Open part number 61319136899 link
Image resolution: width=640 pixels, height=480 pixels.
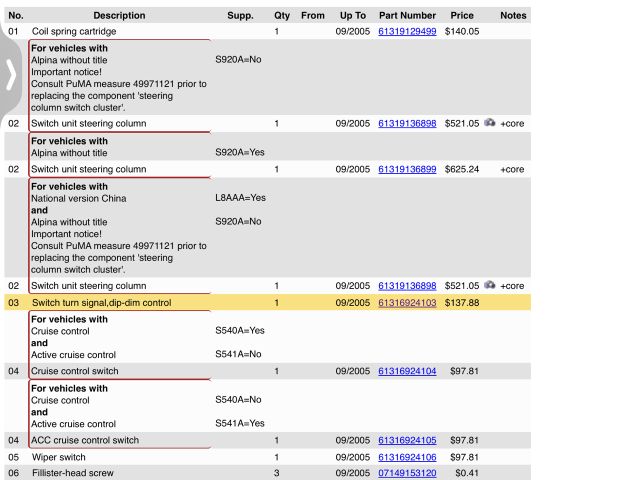tap(407, 169)
